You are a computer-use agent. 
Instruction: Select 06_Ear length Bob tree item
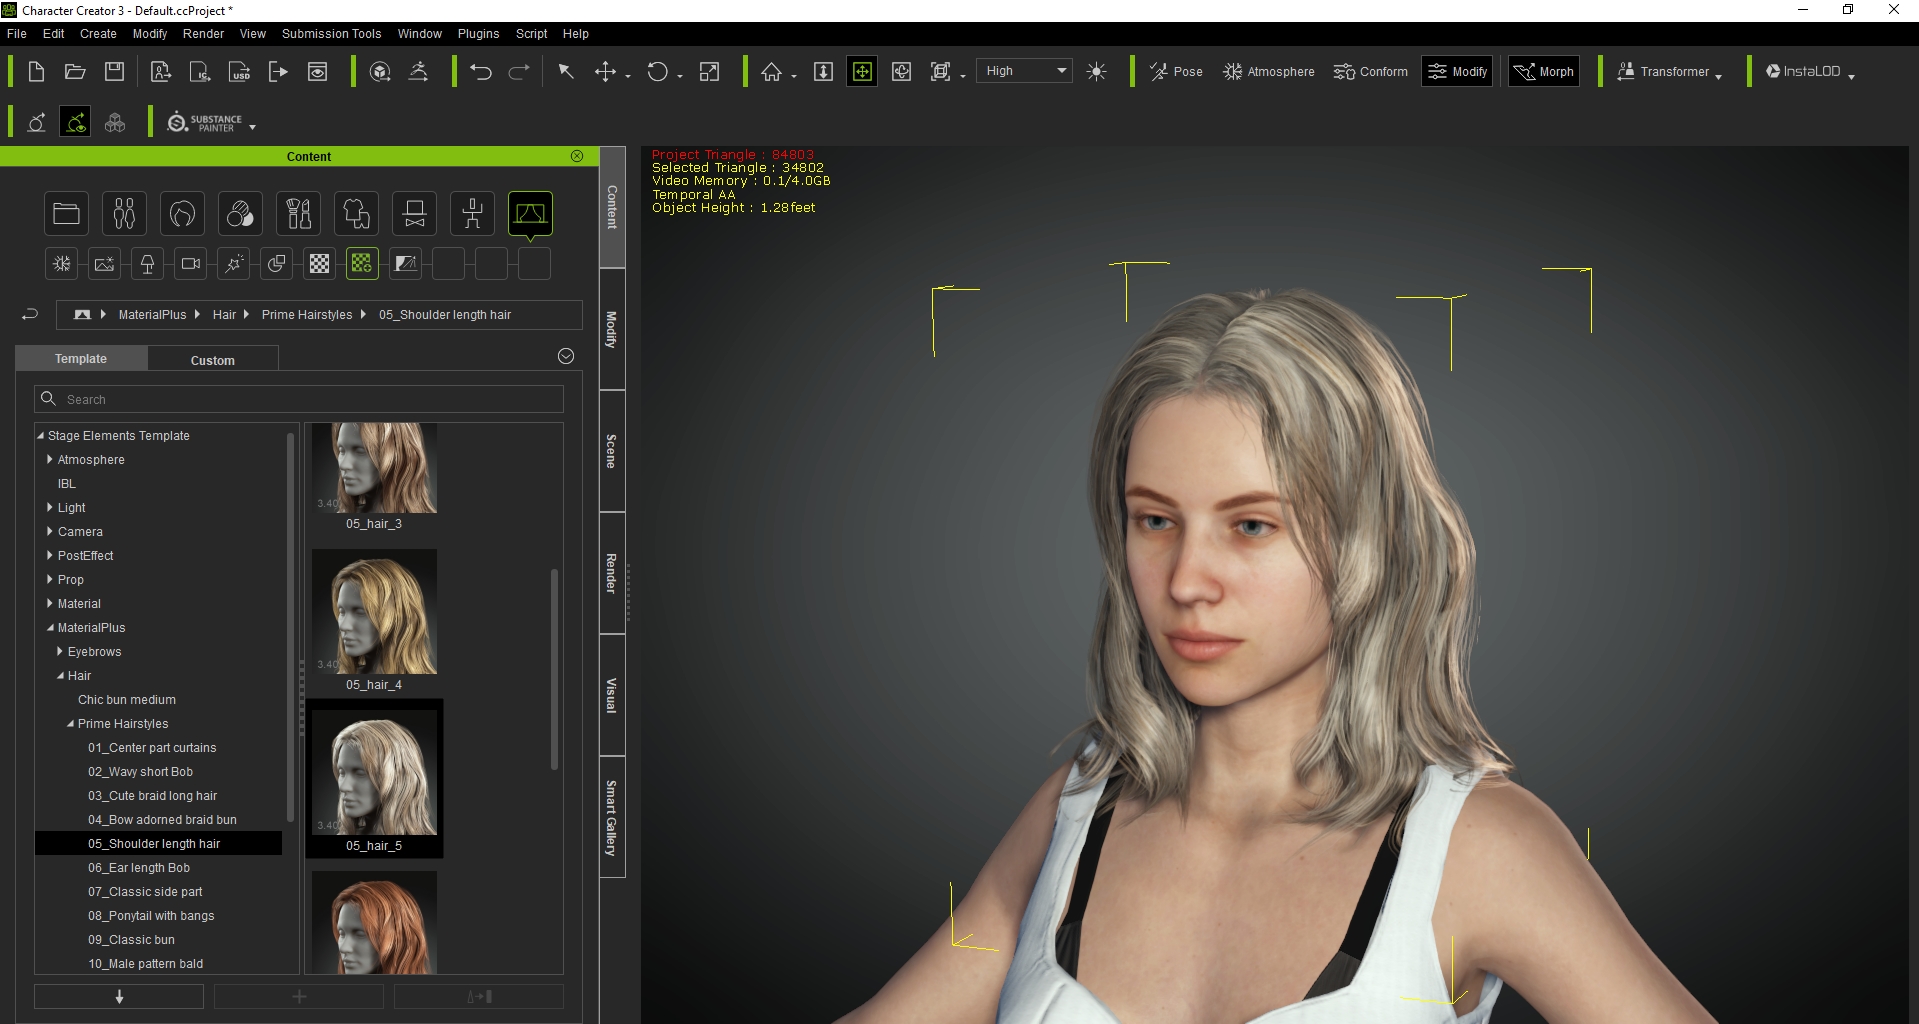tap(139, 867)
